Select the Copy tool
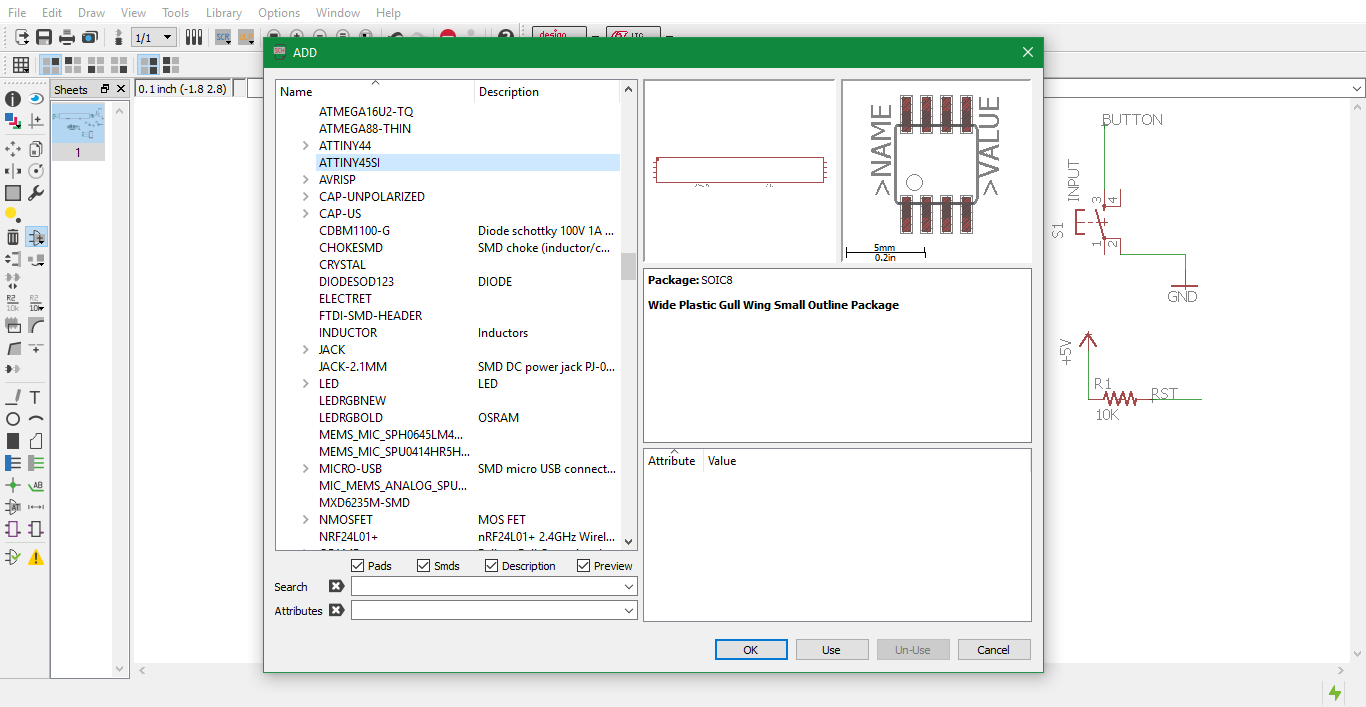Screen dimensions: 1366x707 tap(36, 148)
